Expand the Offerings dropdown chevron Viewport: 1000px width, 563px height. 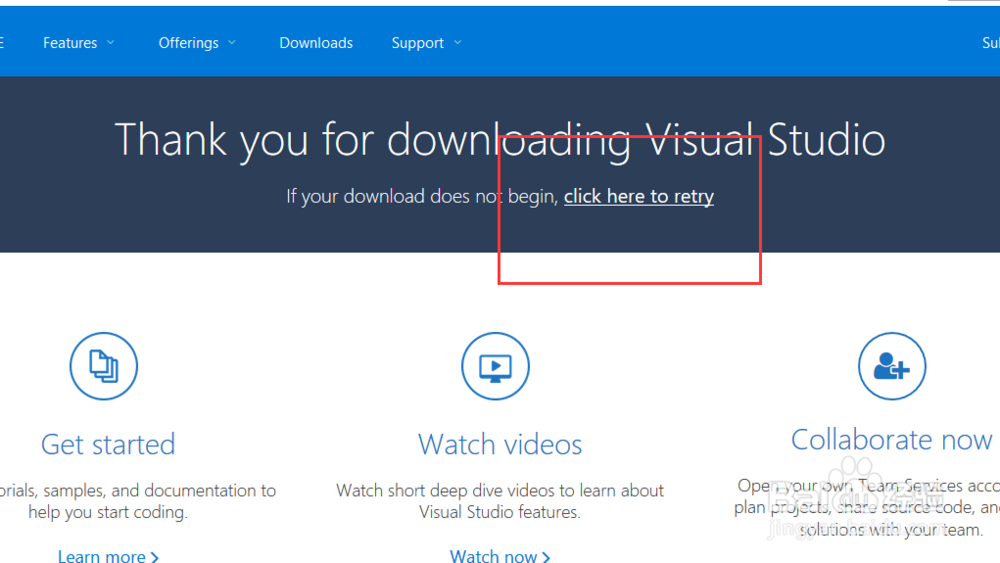[x=232, y=43]
